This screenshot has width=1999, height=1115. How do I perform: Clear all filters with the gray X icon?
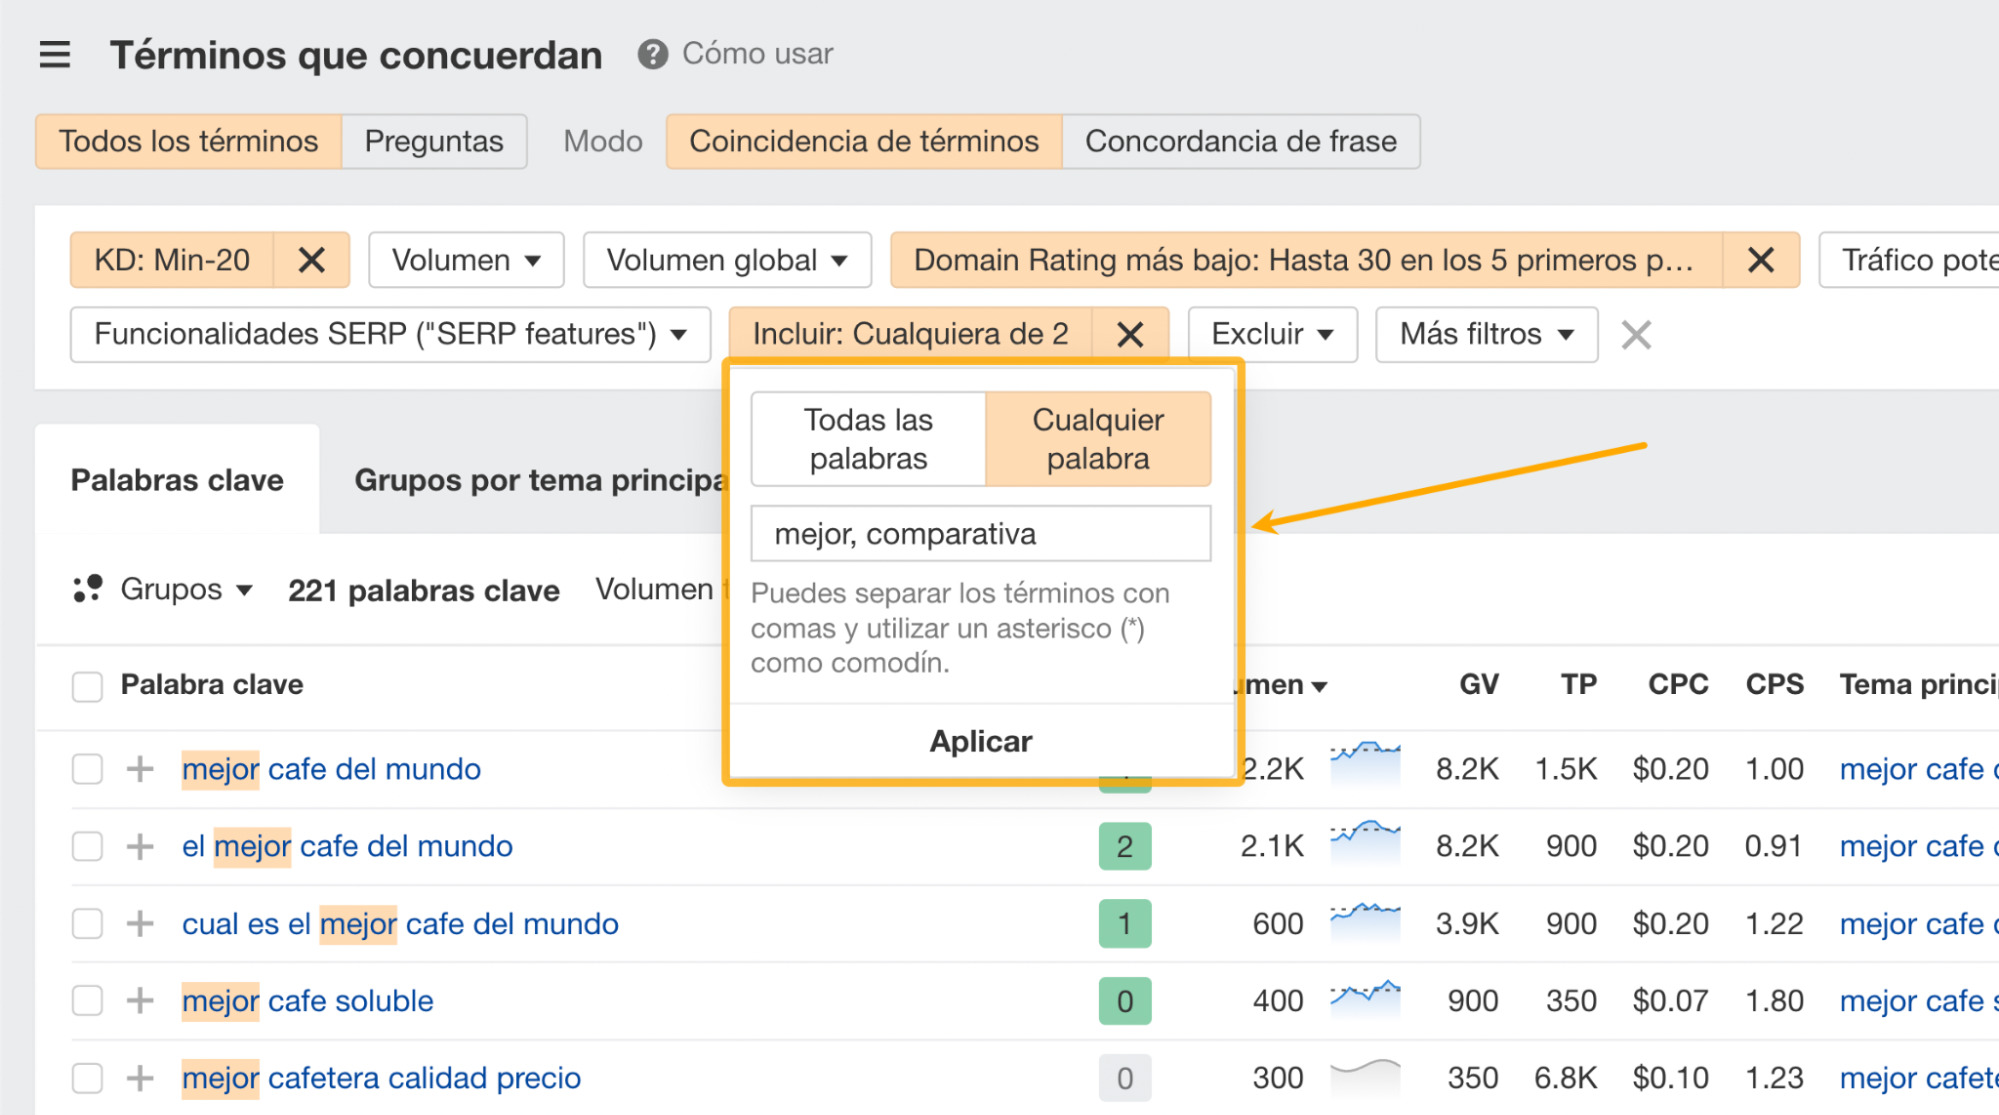1636,335
